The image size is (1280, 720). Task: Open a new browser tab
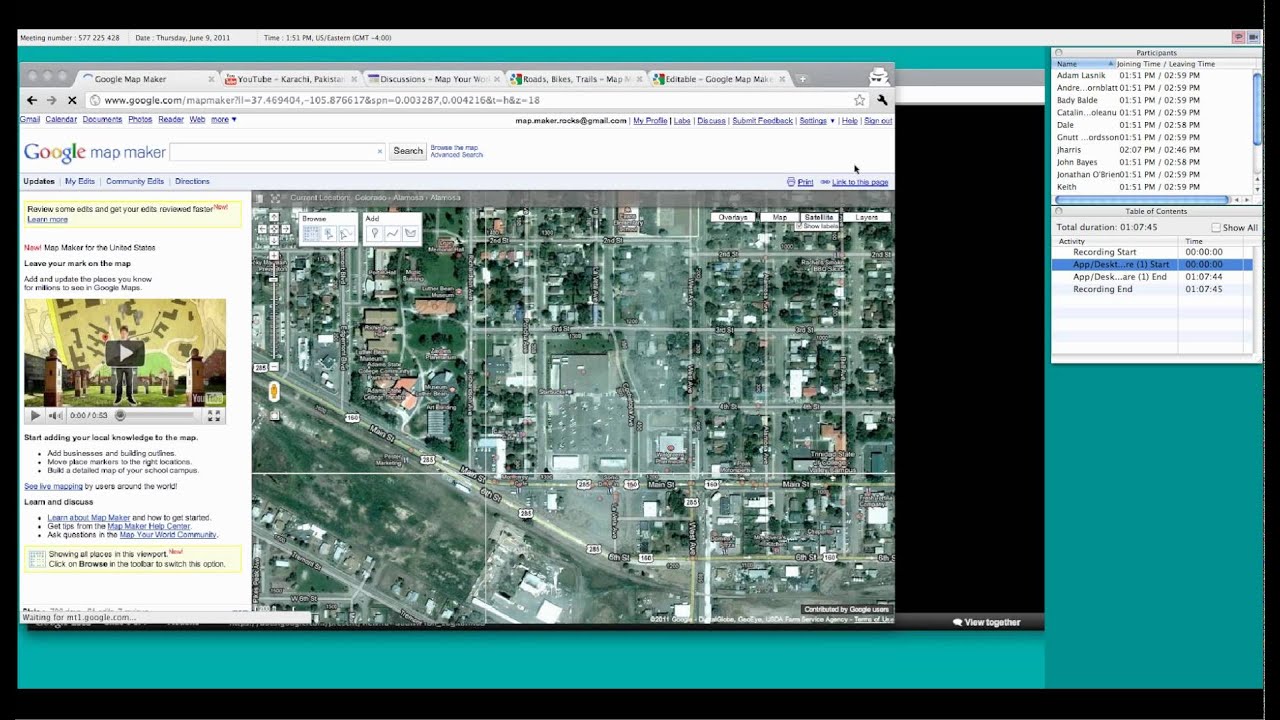click(802, 79)
